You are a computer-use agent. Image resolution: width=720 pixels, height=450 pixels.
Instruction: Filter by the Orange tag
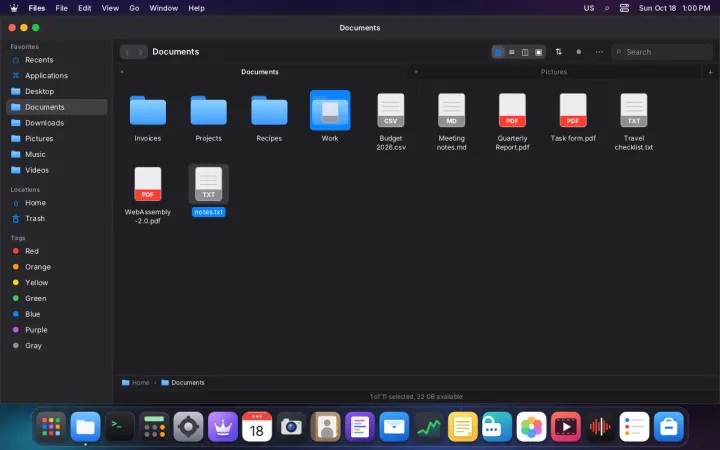[56, 267]
